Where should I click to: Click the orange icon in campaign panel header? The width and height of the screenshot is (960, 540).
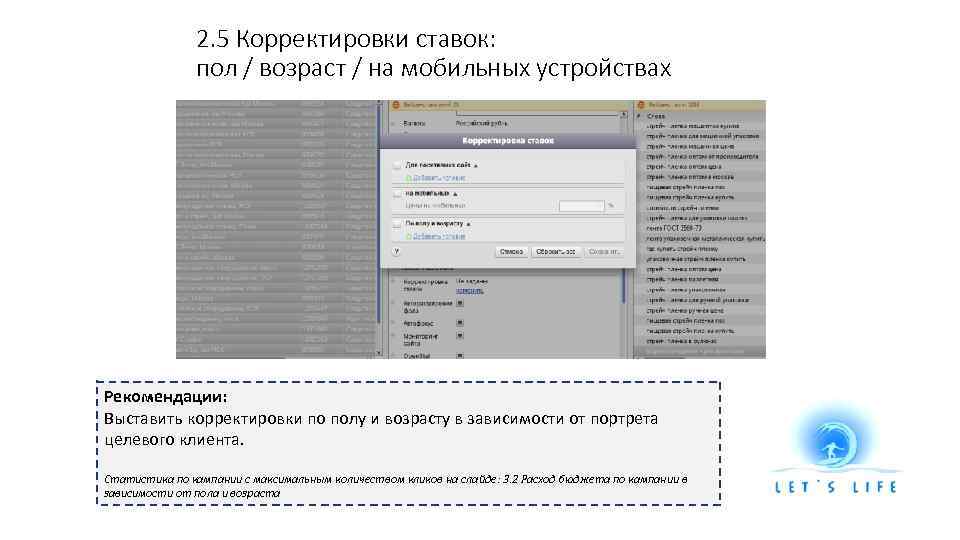coord(396,105)
